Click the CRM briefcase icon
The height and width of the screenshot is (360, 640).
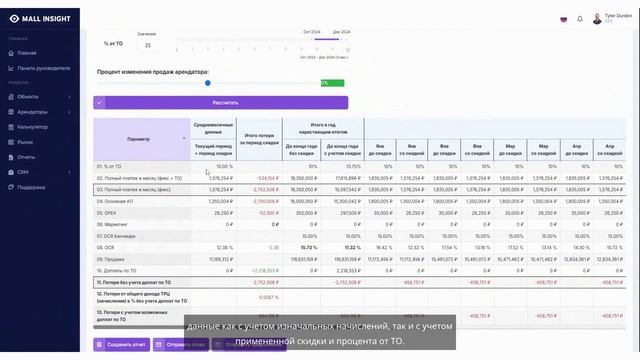11,172
